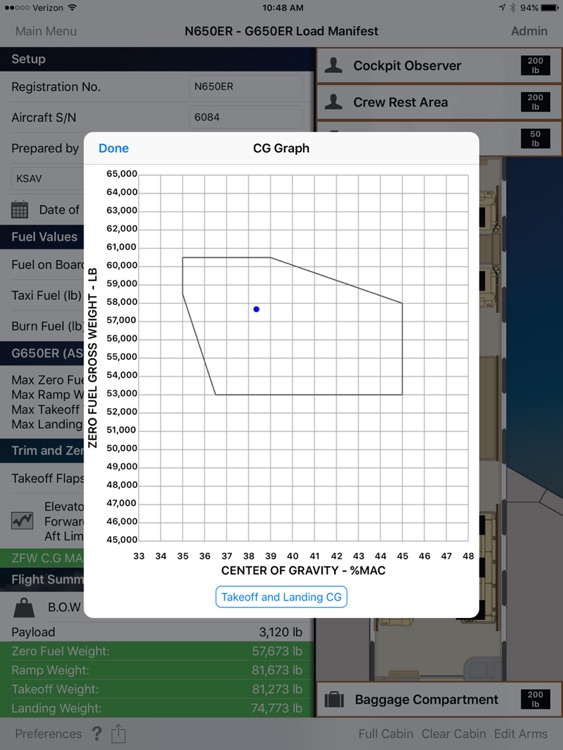Edit the KSAV airport field

(x=48, y=178)
